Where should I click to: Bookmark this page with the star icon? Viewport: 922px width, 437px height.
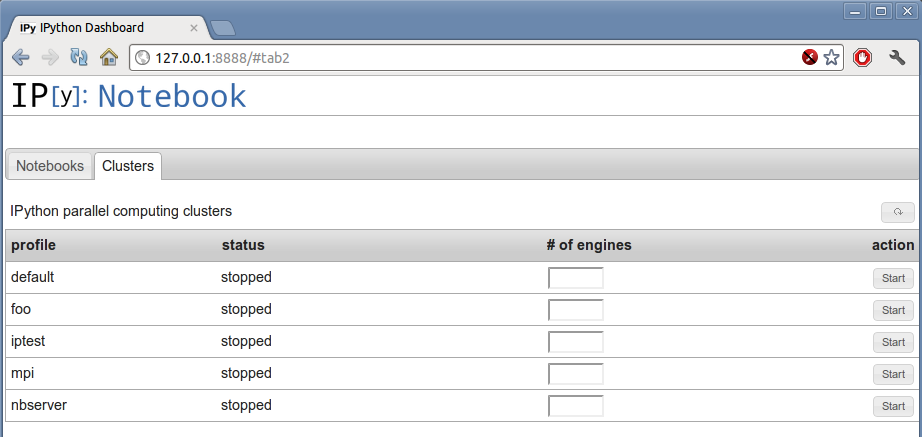pyautogui.click(x=831, y=57)
